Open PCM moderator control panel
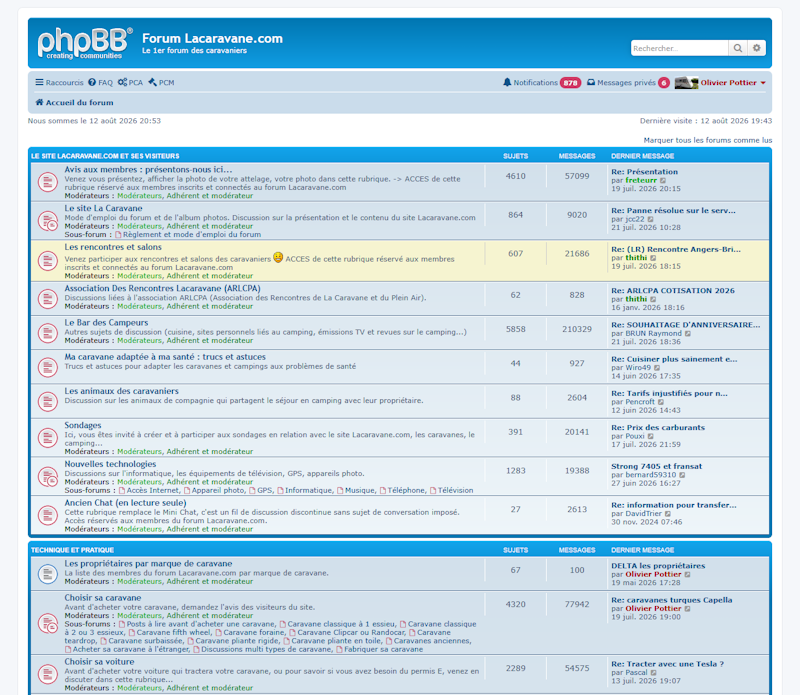Image resolution: width=800 pixels, height=695 pixels. pos(161,83)
